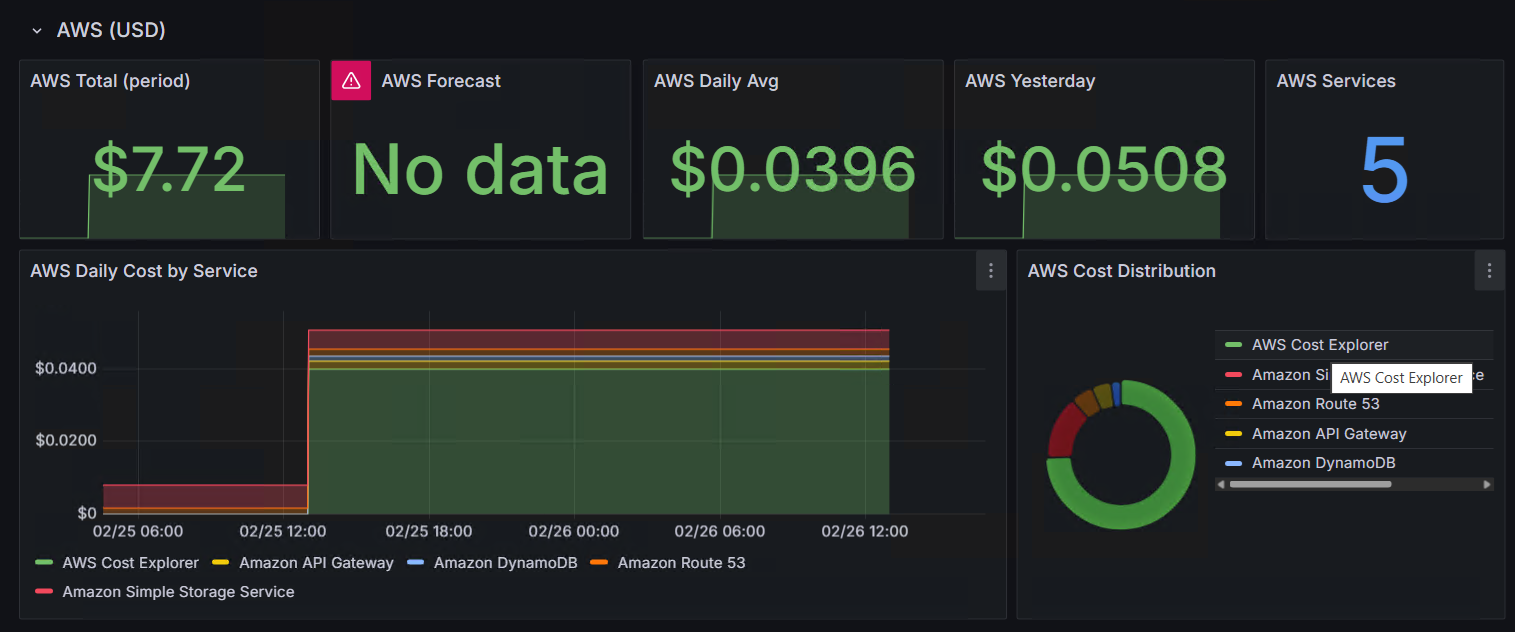Open the kebab menu on AWS Daily Cost by Service
Screen dimensions: 1515x632
990,270
